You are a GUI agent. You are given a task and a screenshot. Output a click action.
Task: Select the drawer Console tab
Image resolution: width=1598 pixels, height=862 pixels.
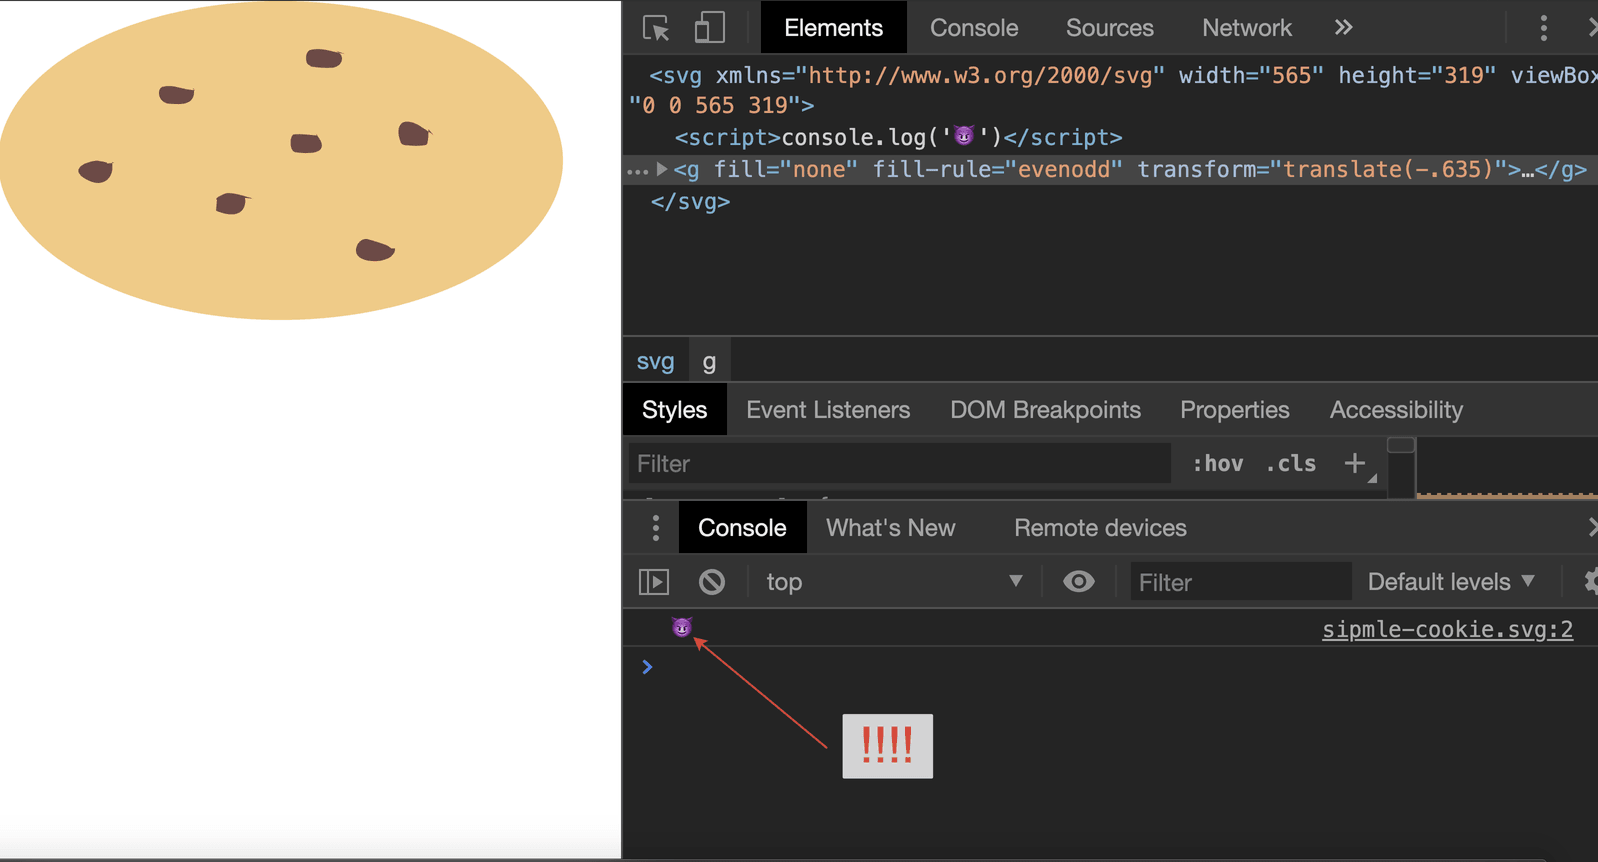pyautogui.click(x=742, y=528)
